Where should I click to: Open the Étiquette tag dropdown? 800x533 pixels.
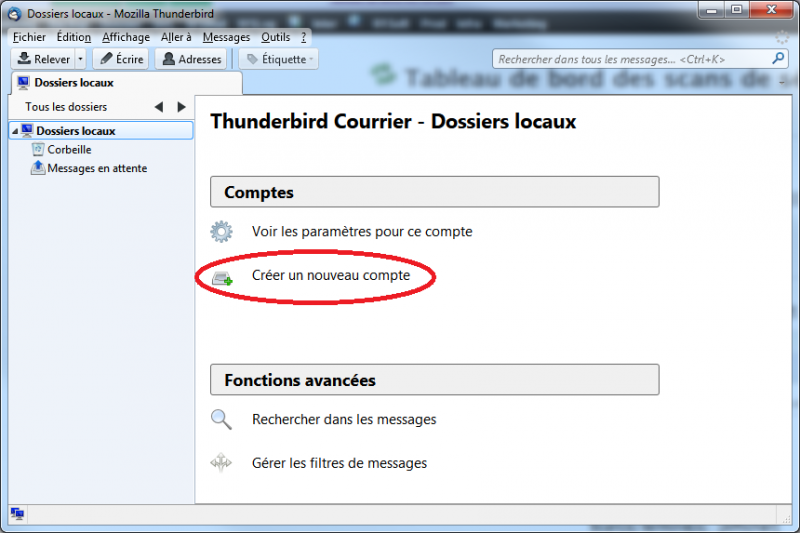[x=279, y=59]
